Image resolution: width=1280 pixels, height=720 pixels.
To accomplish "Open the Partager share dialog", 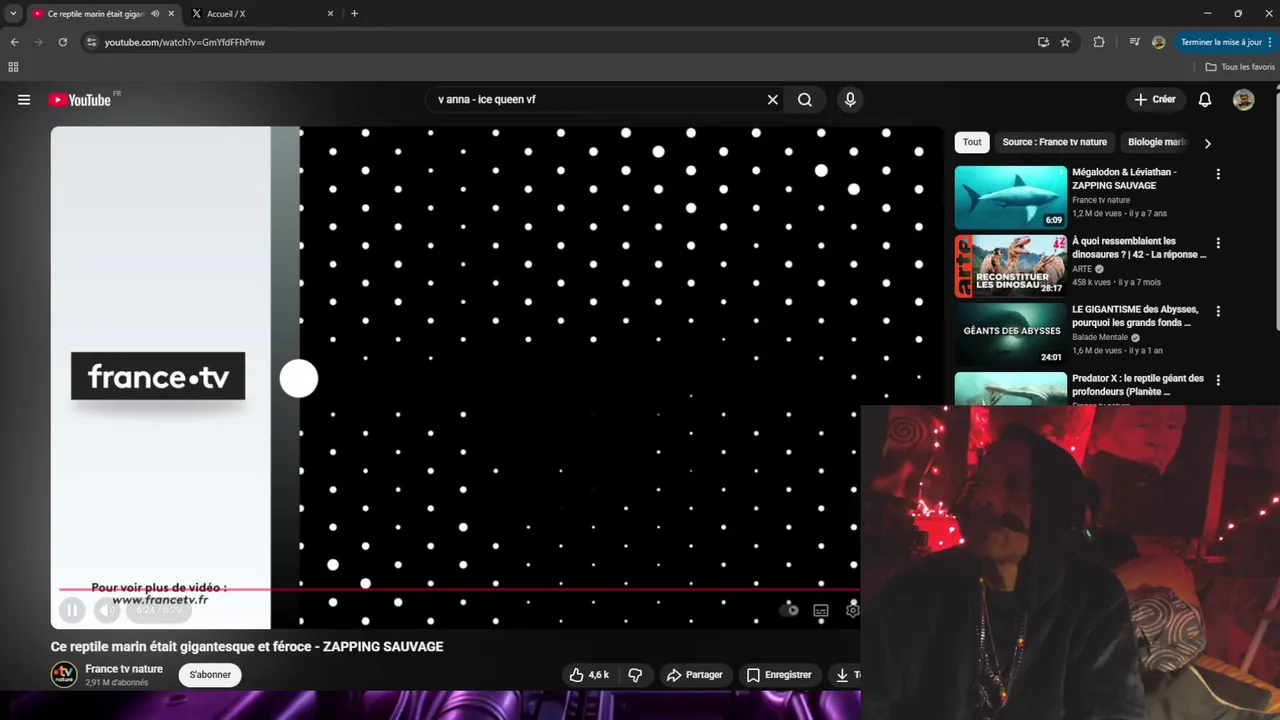I will point(694,675).
